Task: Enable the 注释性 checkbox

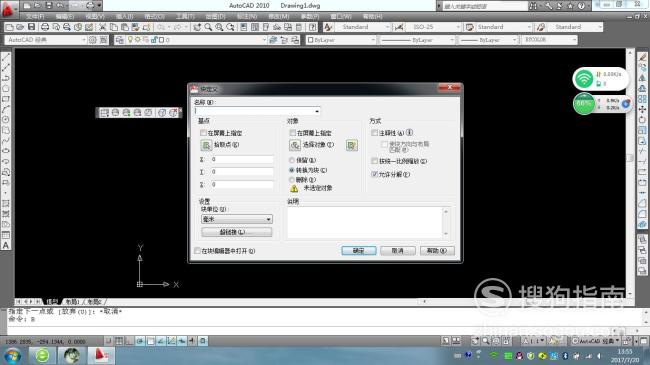Action: (375, 133)
